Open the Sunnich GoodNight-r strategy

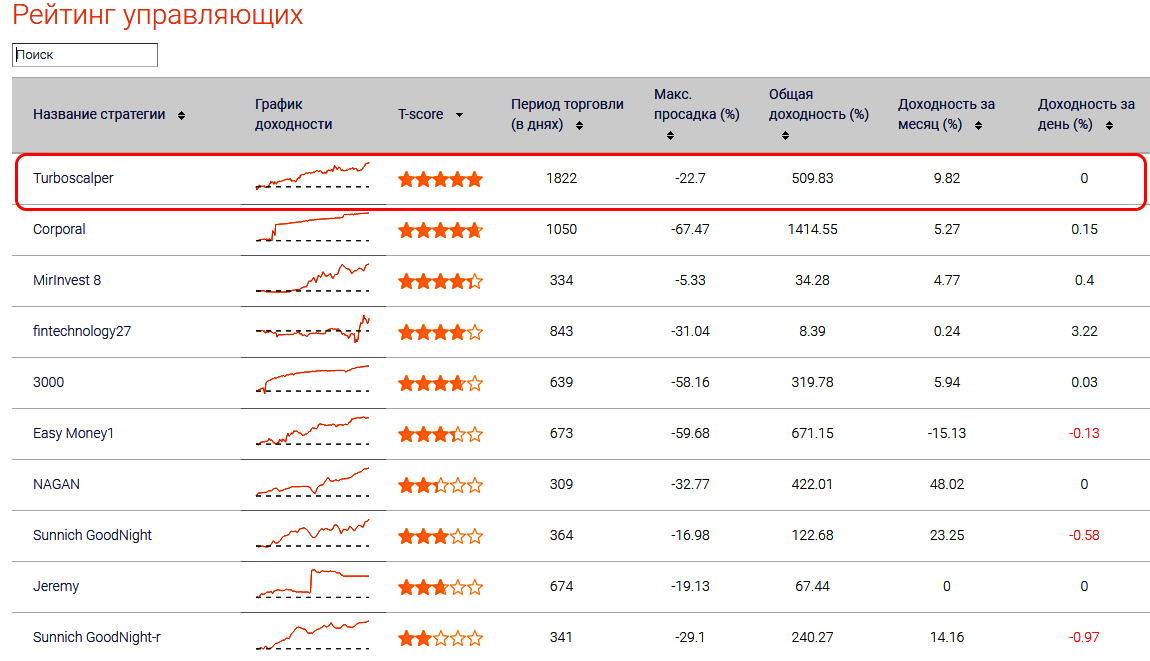(x=96, y=637)
